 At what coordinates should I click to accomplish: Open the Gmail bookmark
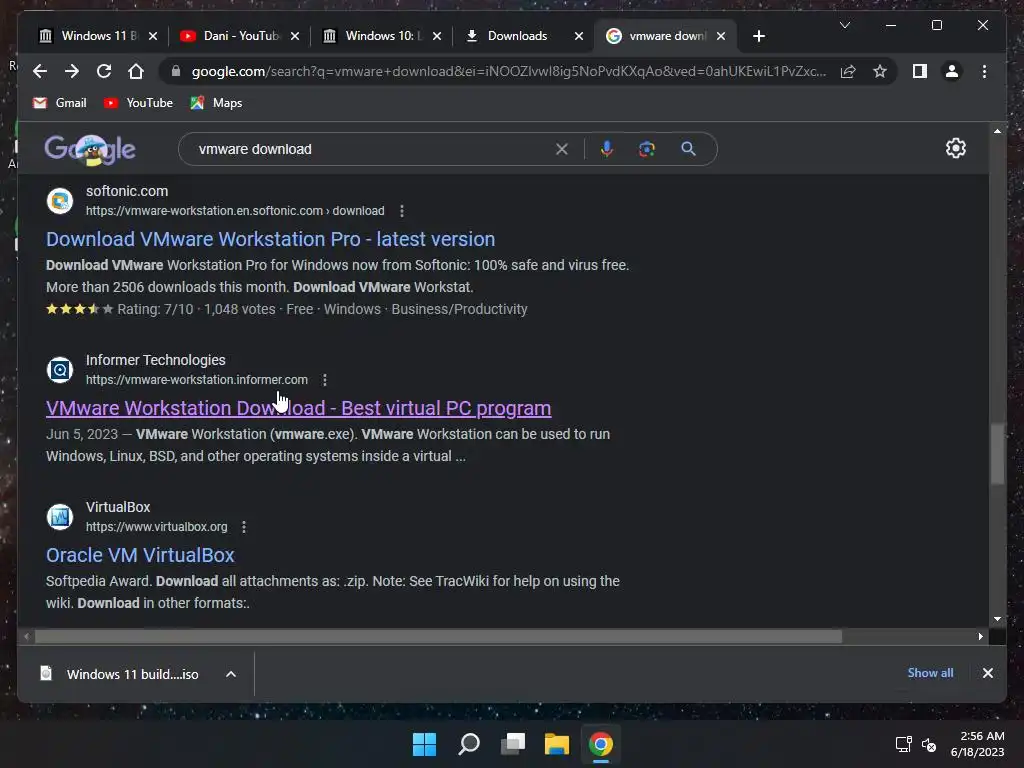59,103
